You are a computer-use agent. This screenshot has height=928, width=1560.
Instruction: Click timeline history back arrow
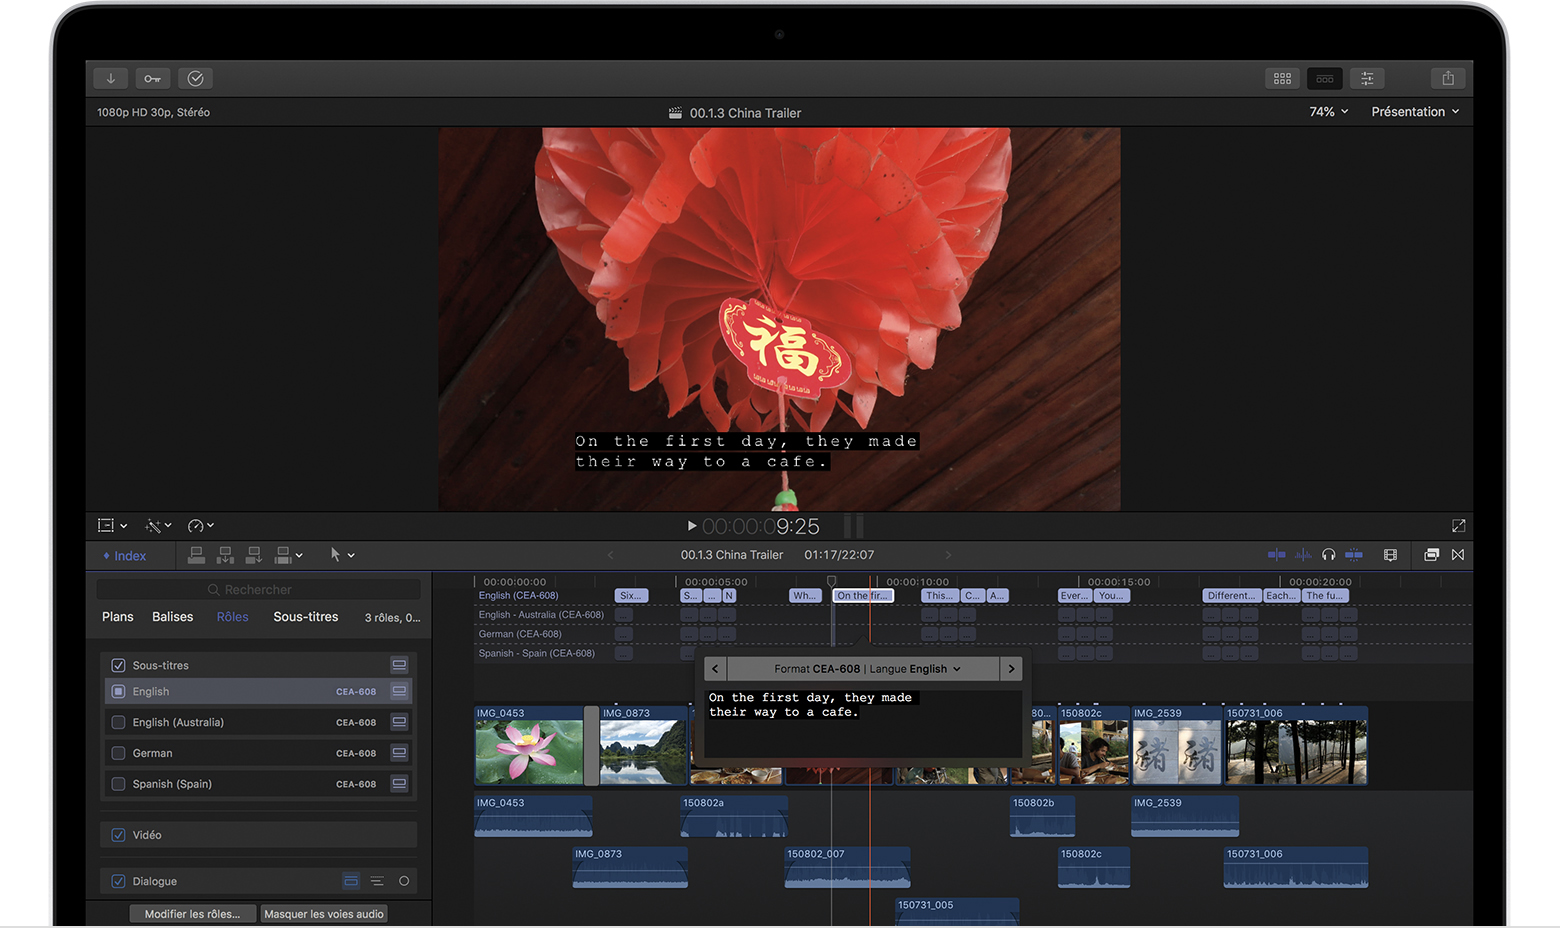point(610,555)
